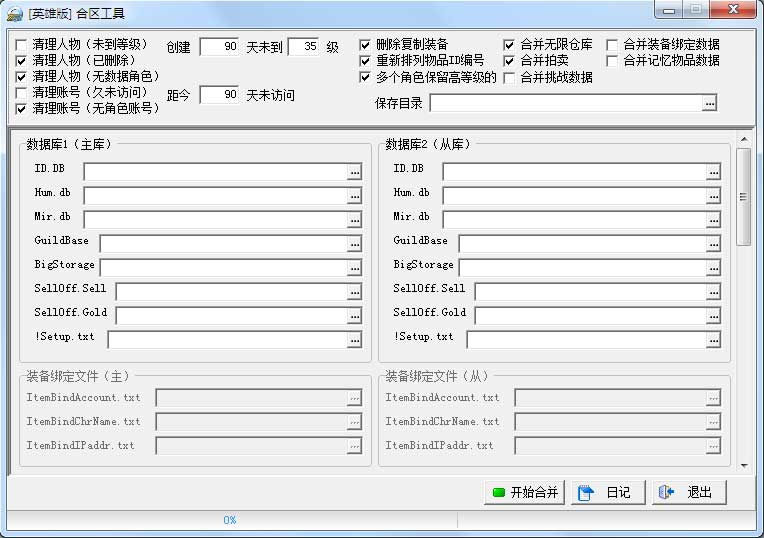Image resolution: width=764 pixels, height=538 pixels.
Task: Toggle 删除复制装备 checkbox
Action: 364,45
